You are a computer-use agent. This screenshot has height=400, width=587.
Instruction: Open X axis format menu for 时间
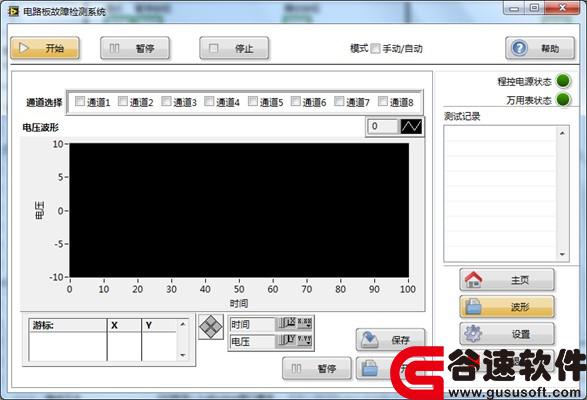[304, 324]
